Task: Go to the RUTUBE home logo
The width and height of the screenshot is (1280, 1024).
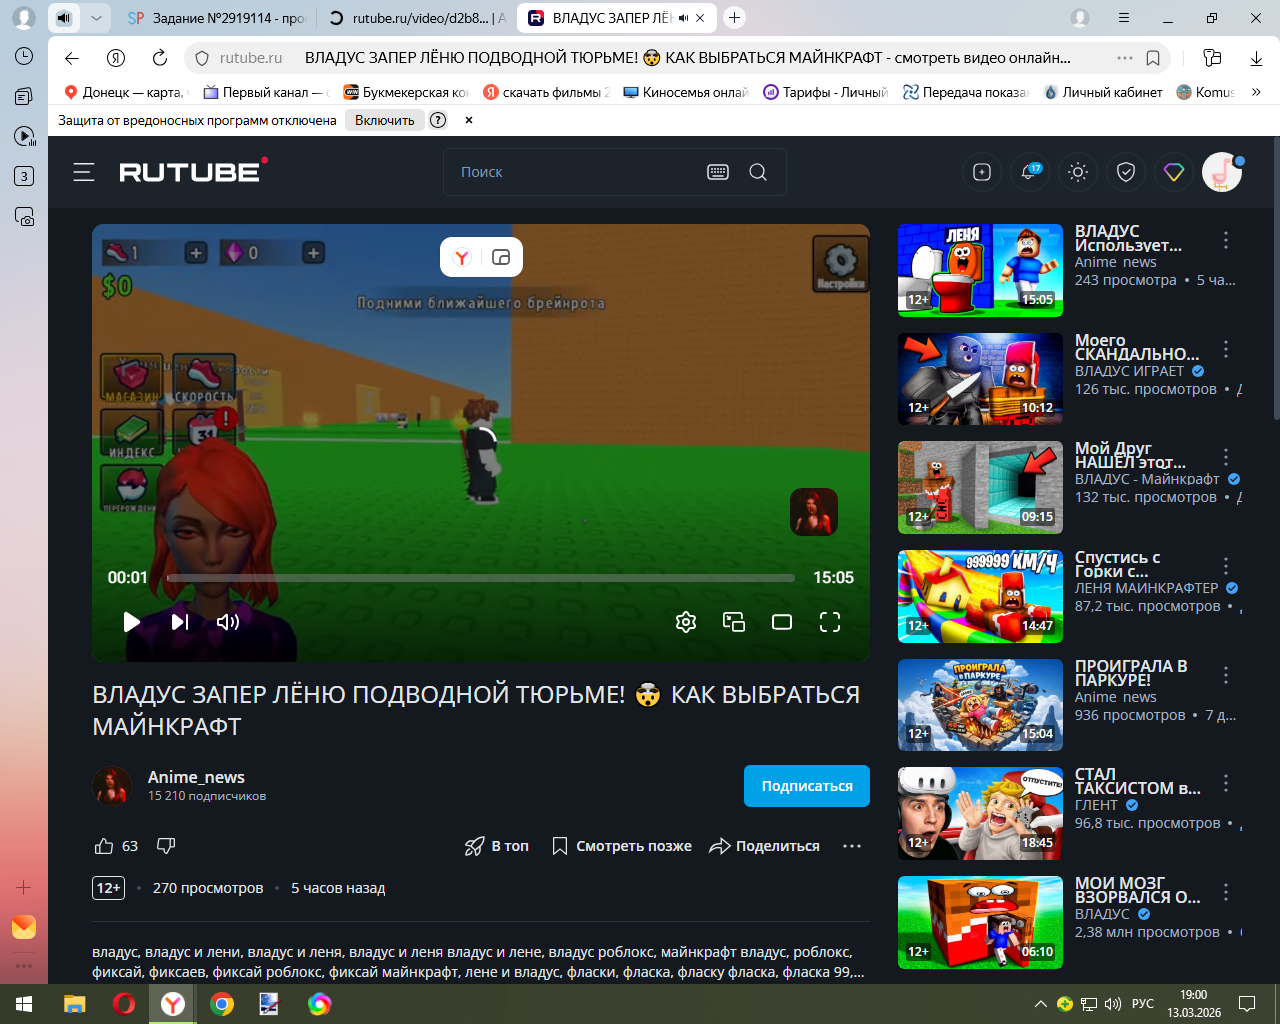Action: 193,171
